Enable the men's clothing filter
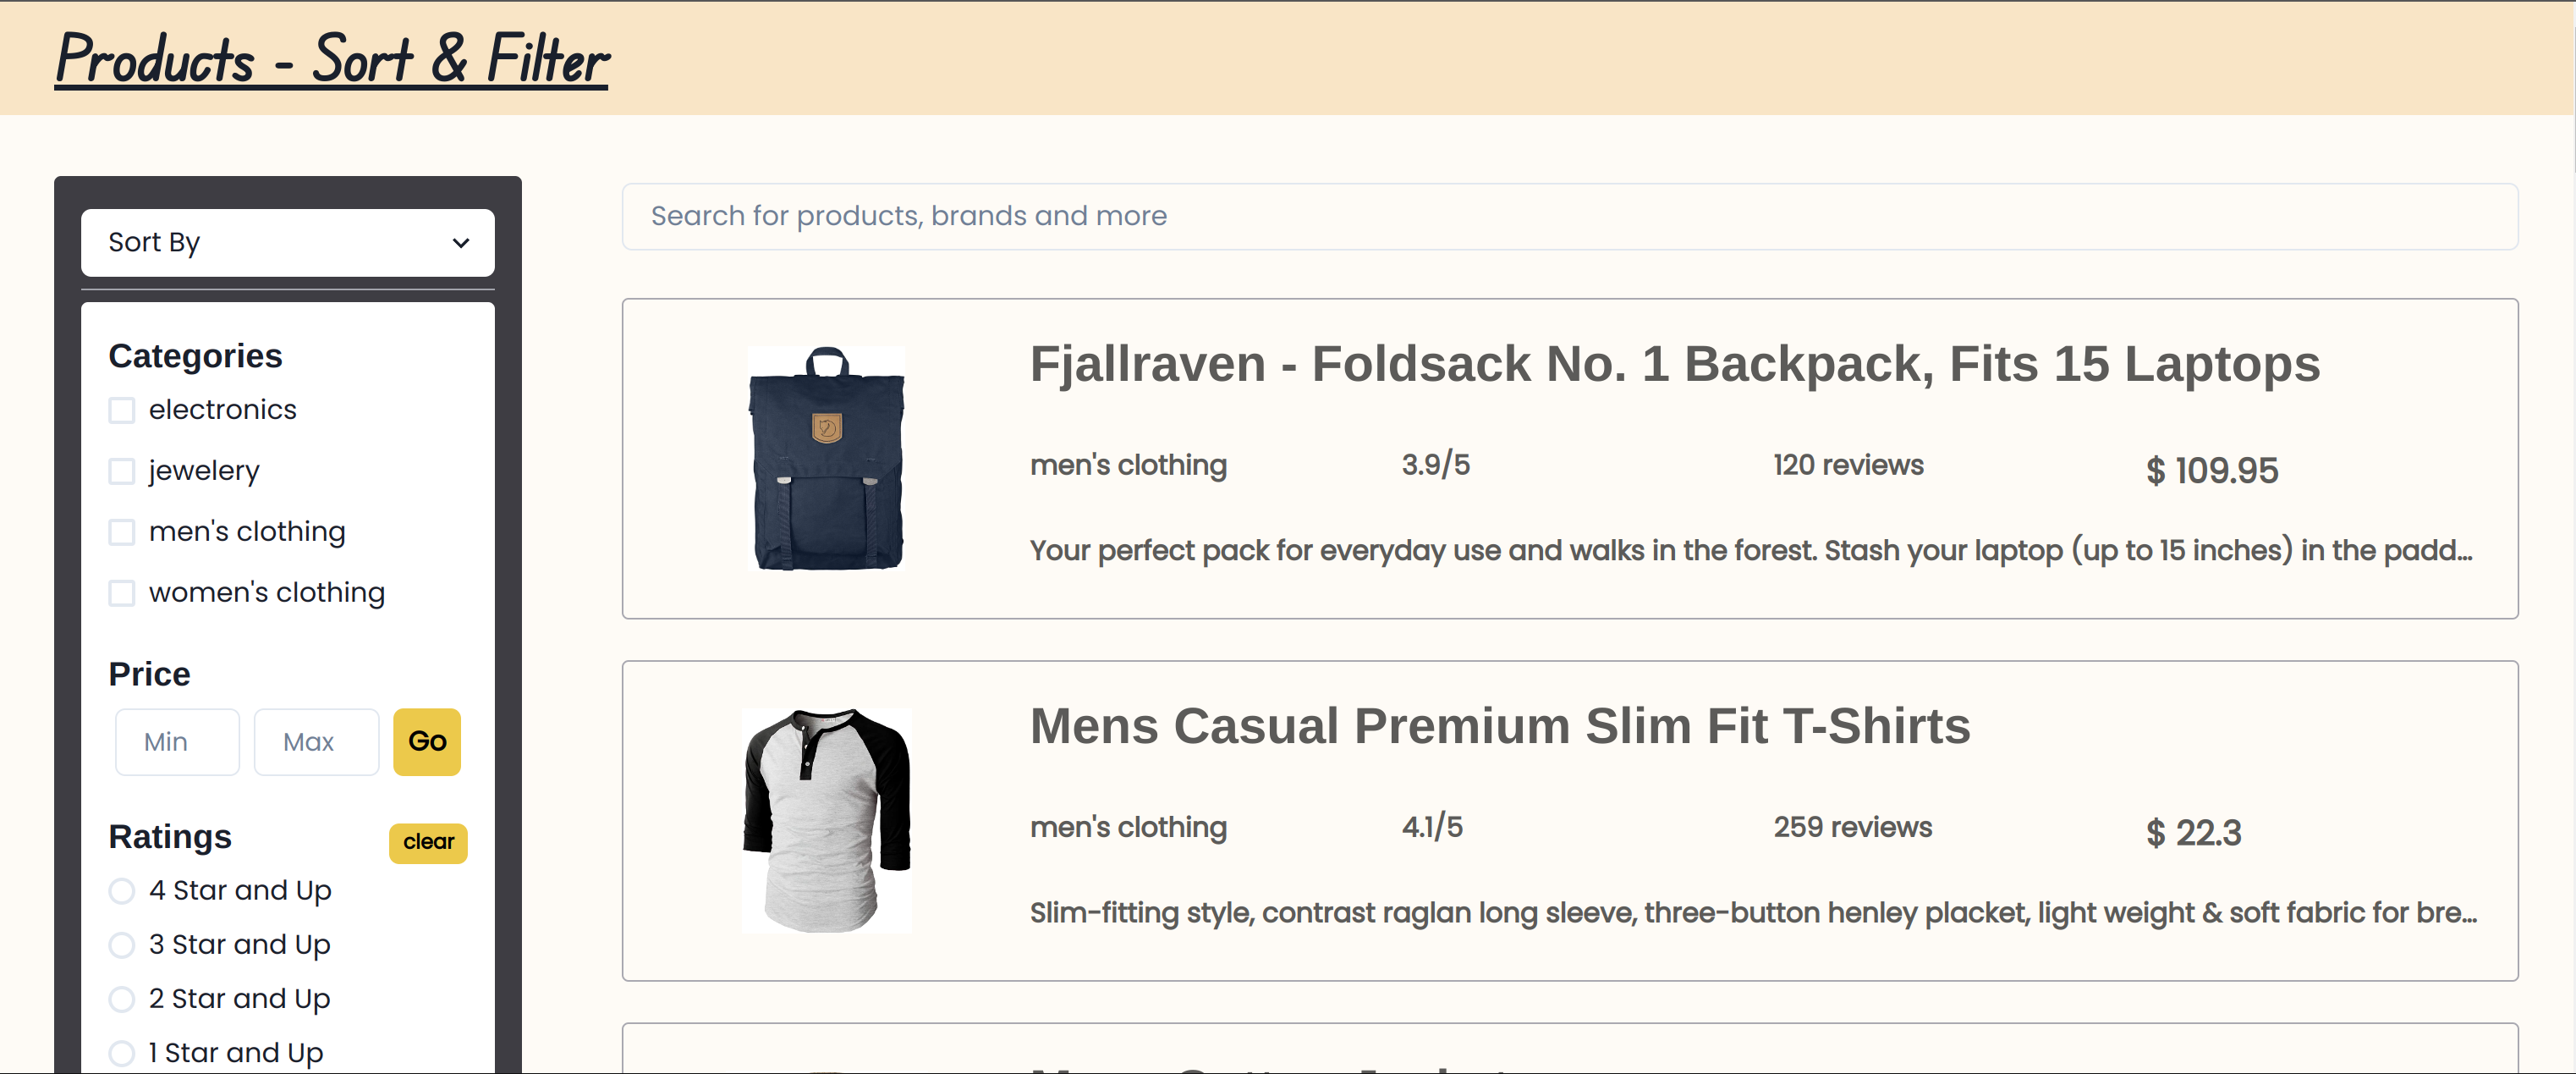Screen dimensions: 2576x1074 (x=121, y=531)
